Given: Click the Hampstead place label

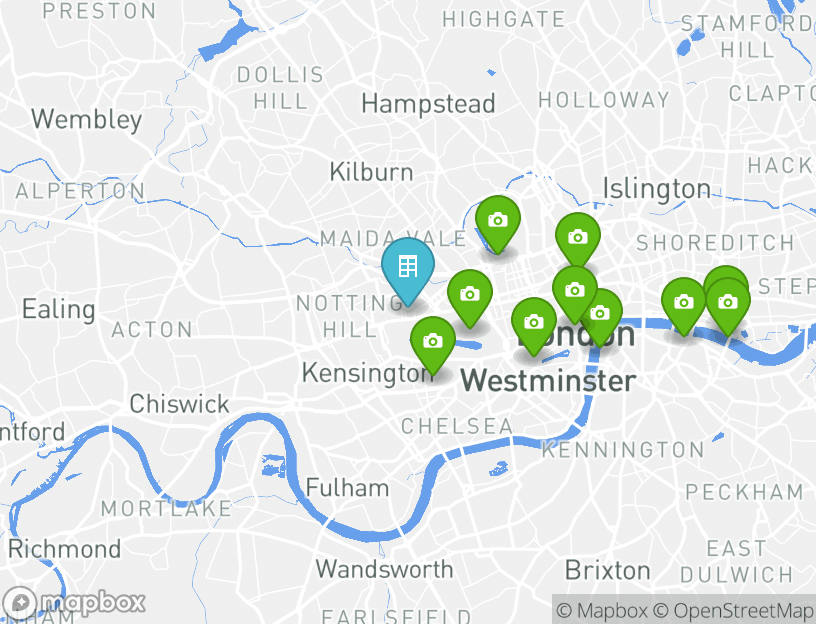Looking at the screenshot, I should click(428, 104).
